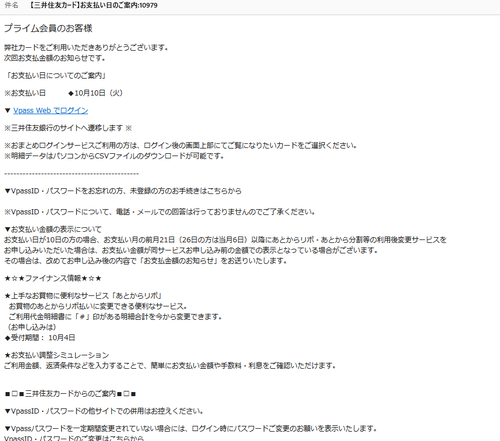The width and height of the screenshot is (500, 441).
Task: Click the line starting お支払い日が10日の方の場合
Action: (225, 240)
